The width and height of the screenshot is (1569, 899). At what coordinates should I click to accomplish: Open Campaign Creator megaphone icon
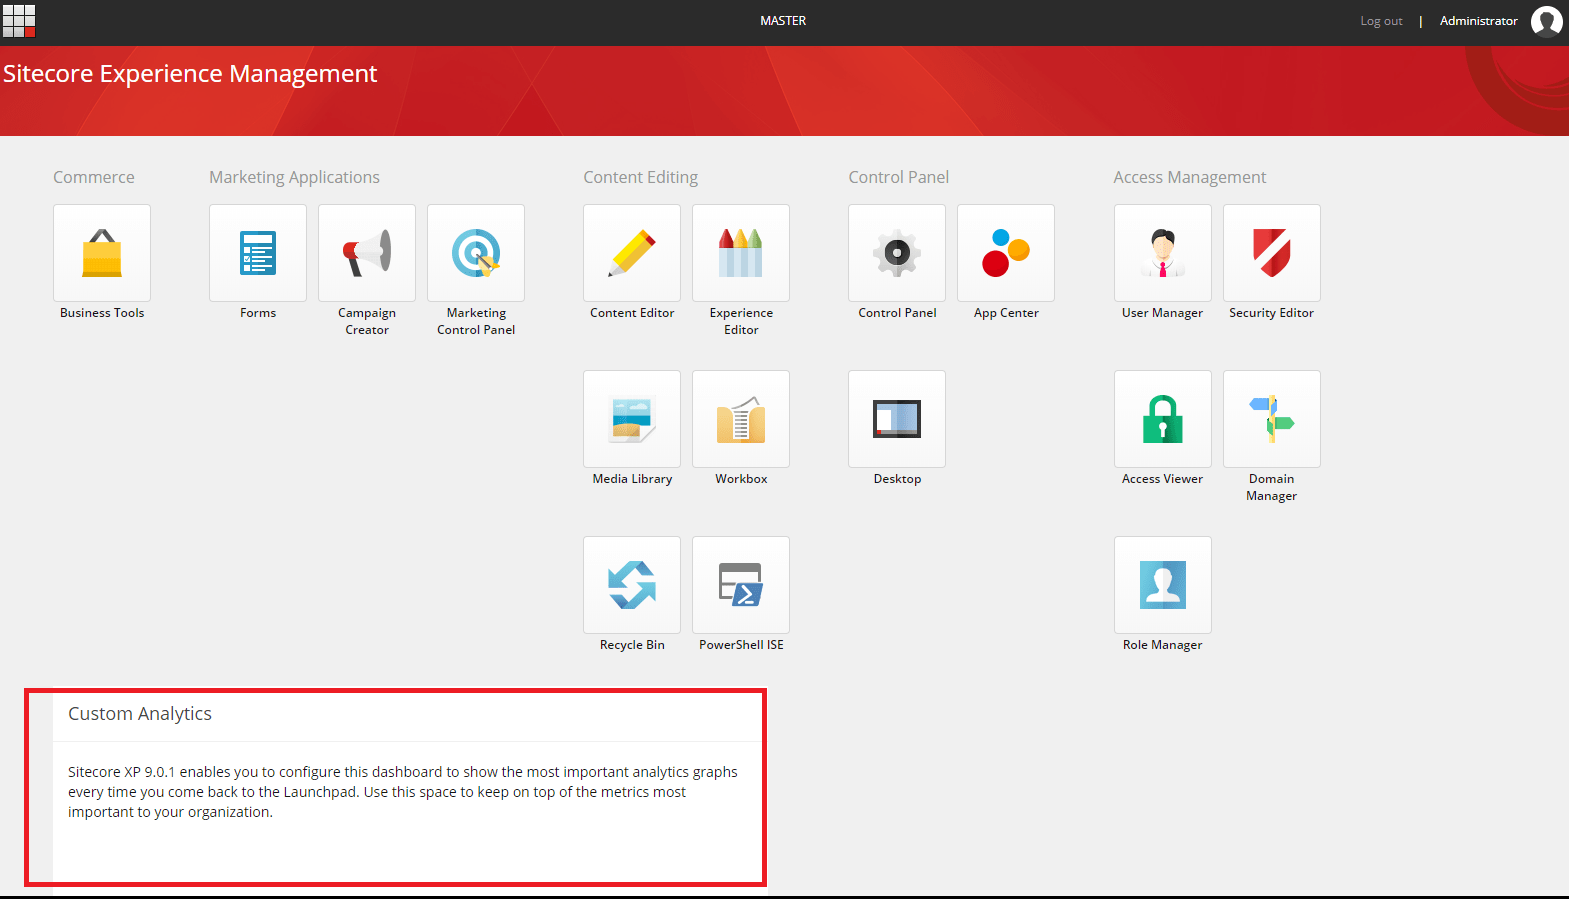(367, 253)
